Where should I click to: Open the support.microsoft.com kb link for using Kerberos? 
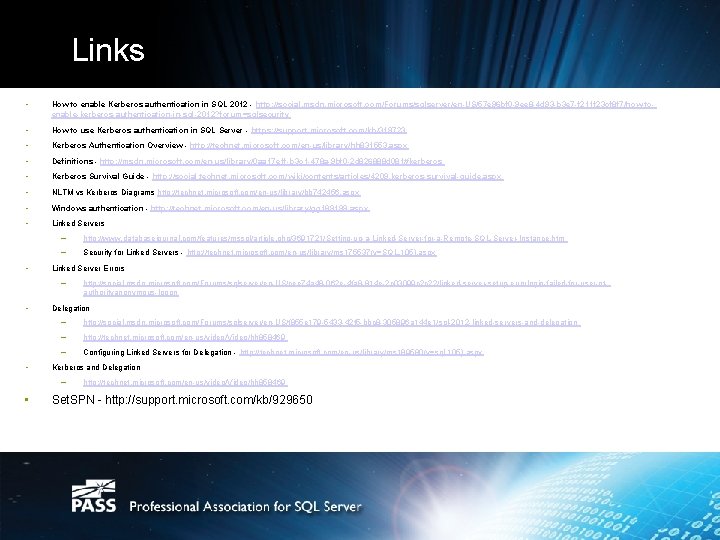[329, 130]
